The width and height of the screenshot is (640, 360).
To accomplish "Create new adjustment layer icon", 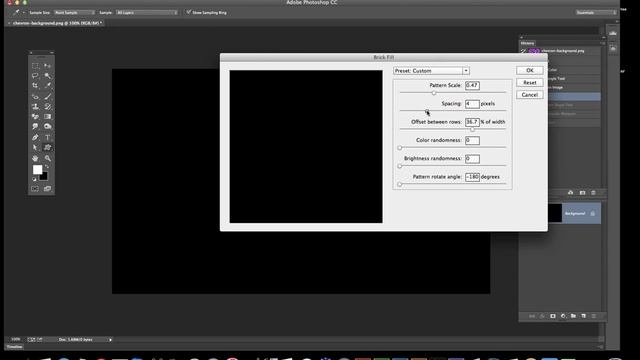I will coord(563,316).
